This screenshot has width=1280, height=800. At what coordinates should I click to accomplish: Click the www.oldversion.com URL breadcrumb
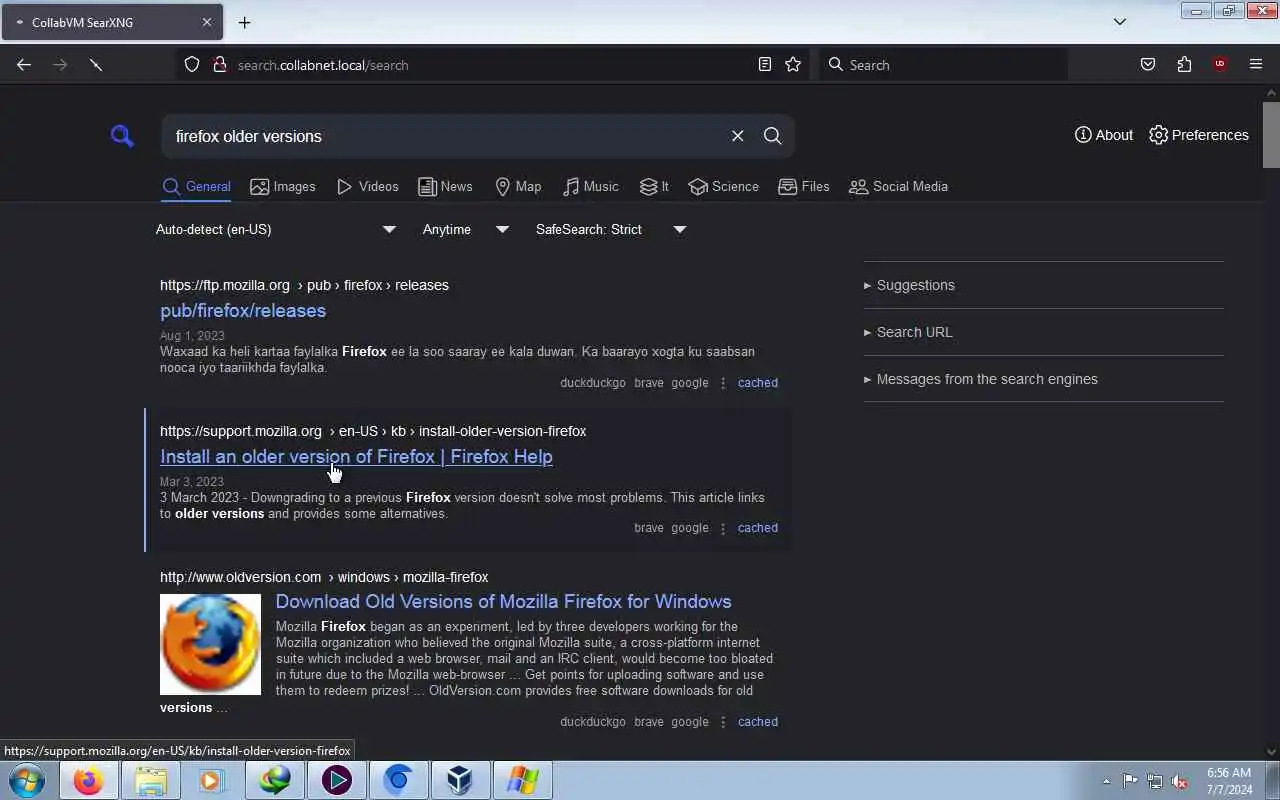coord(324,577)
